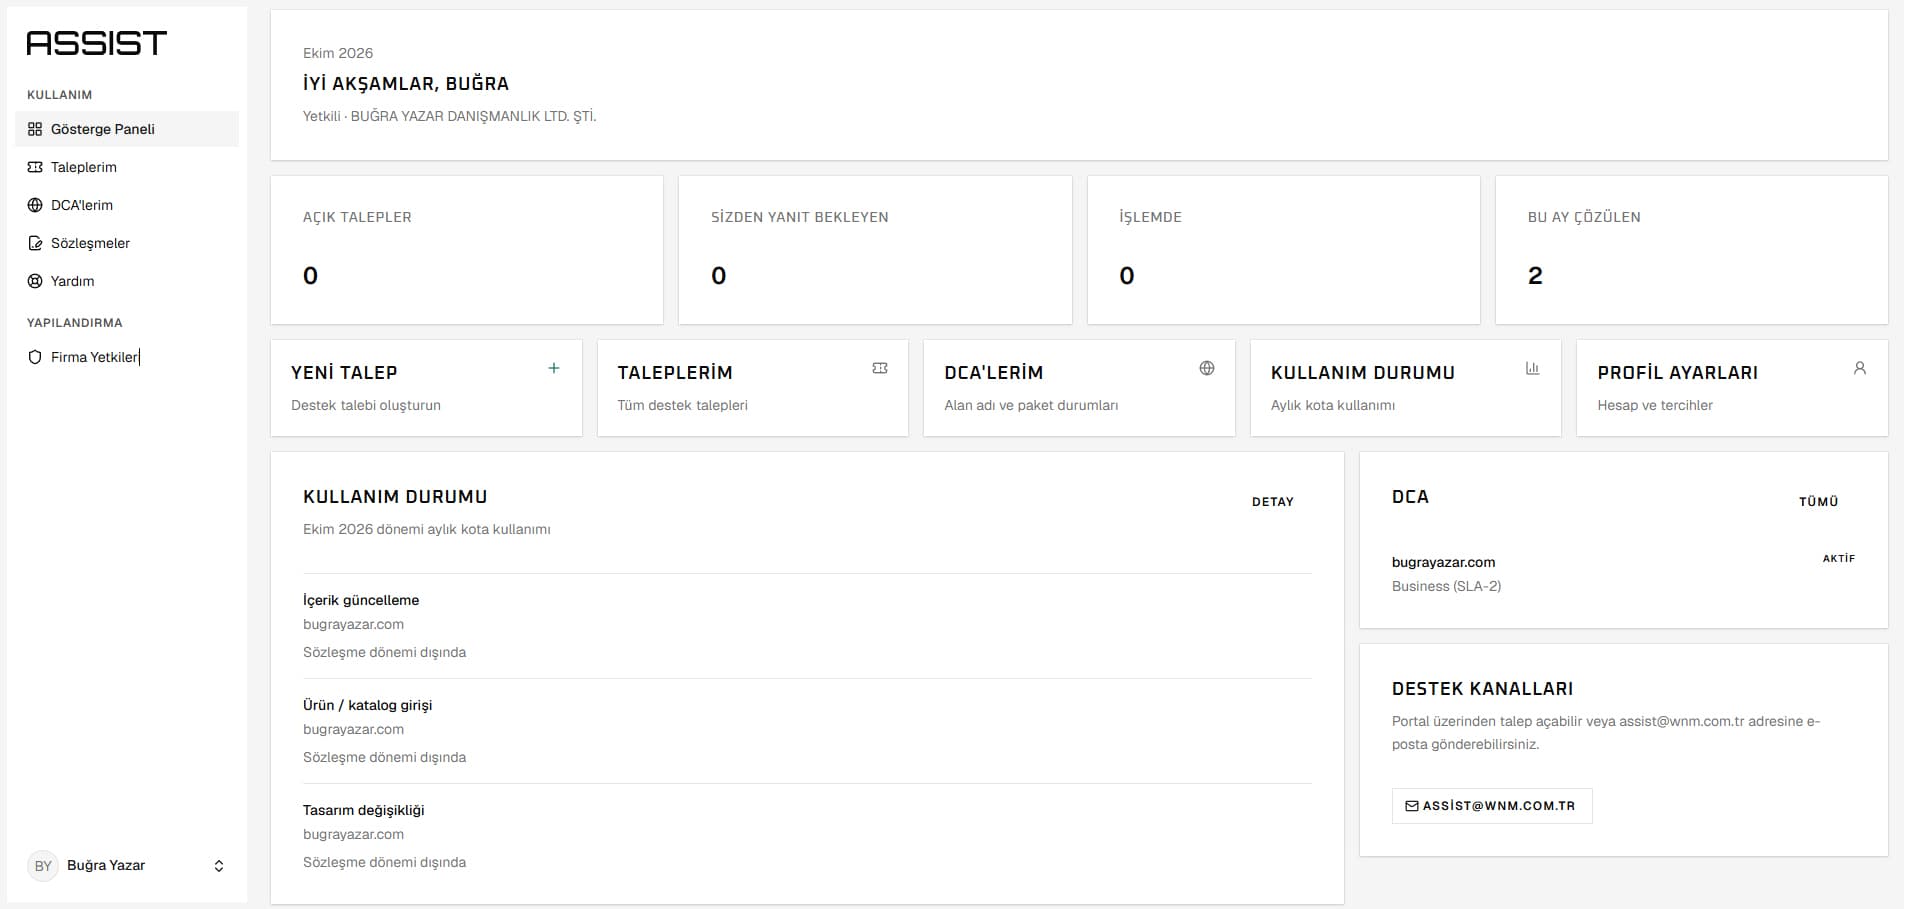
Task: Open Firma Yetkiler sidebar entry
Action: [127, 357]
